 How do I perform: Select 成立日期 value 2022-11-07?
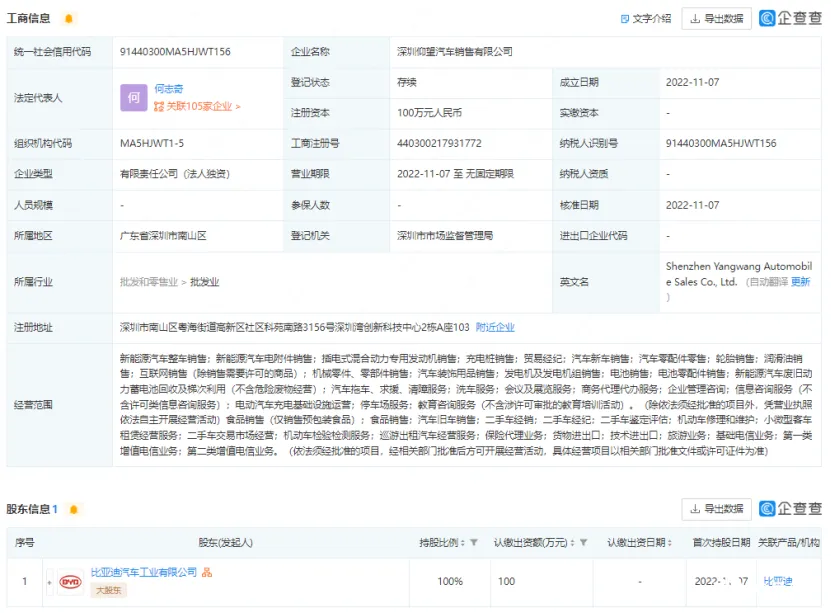(x=692, y=82)
